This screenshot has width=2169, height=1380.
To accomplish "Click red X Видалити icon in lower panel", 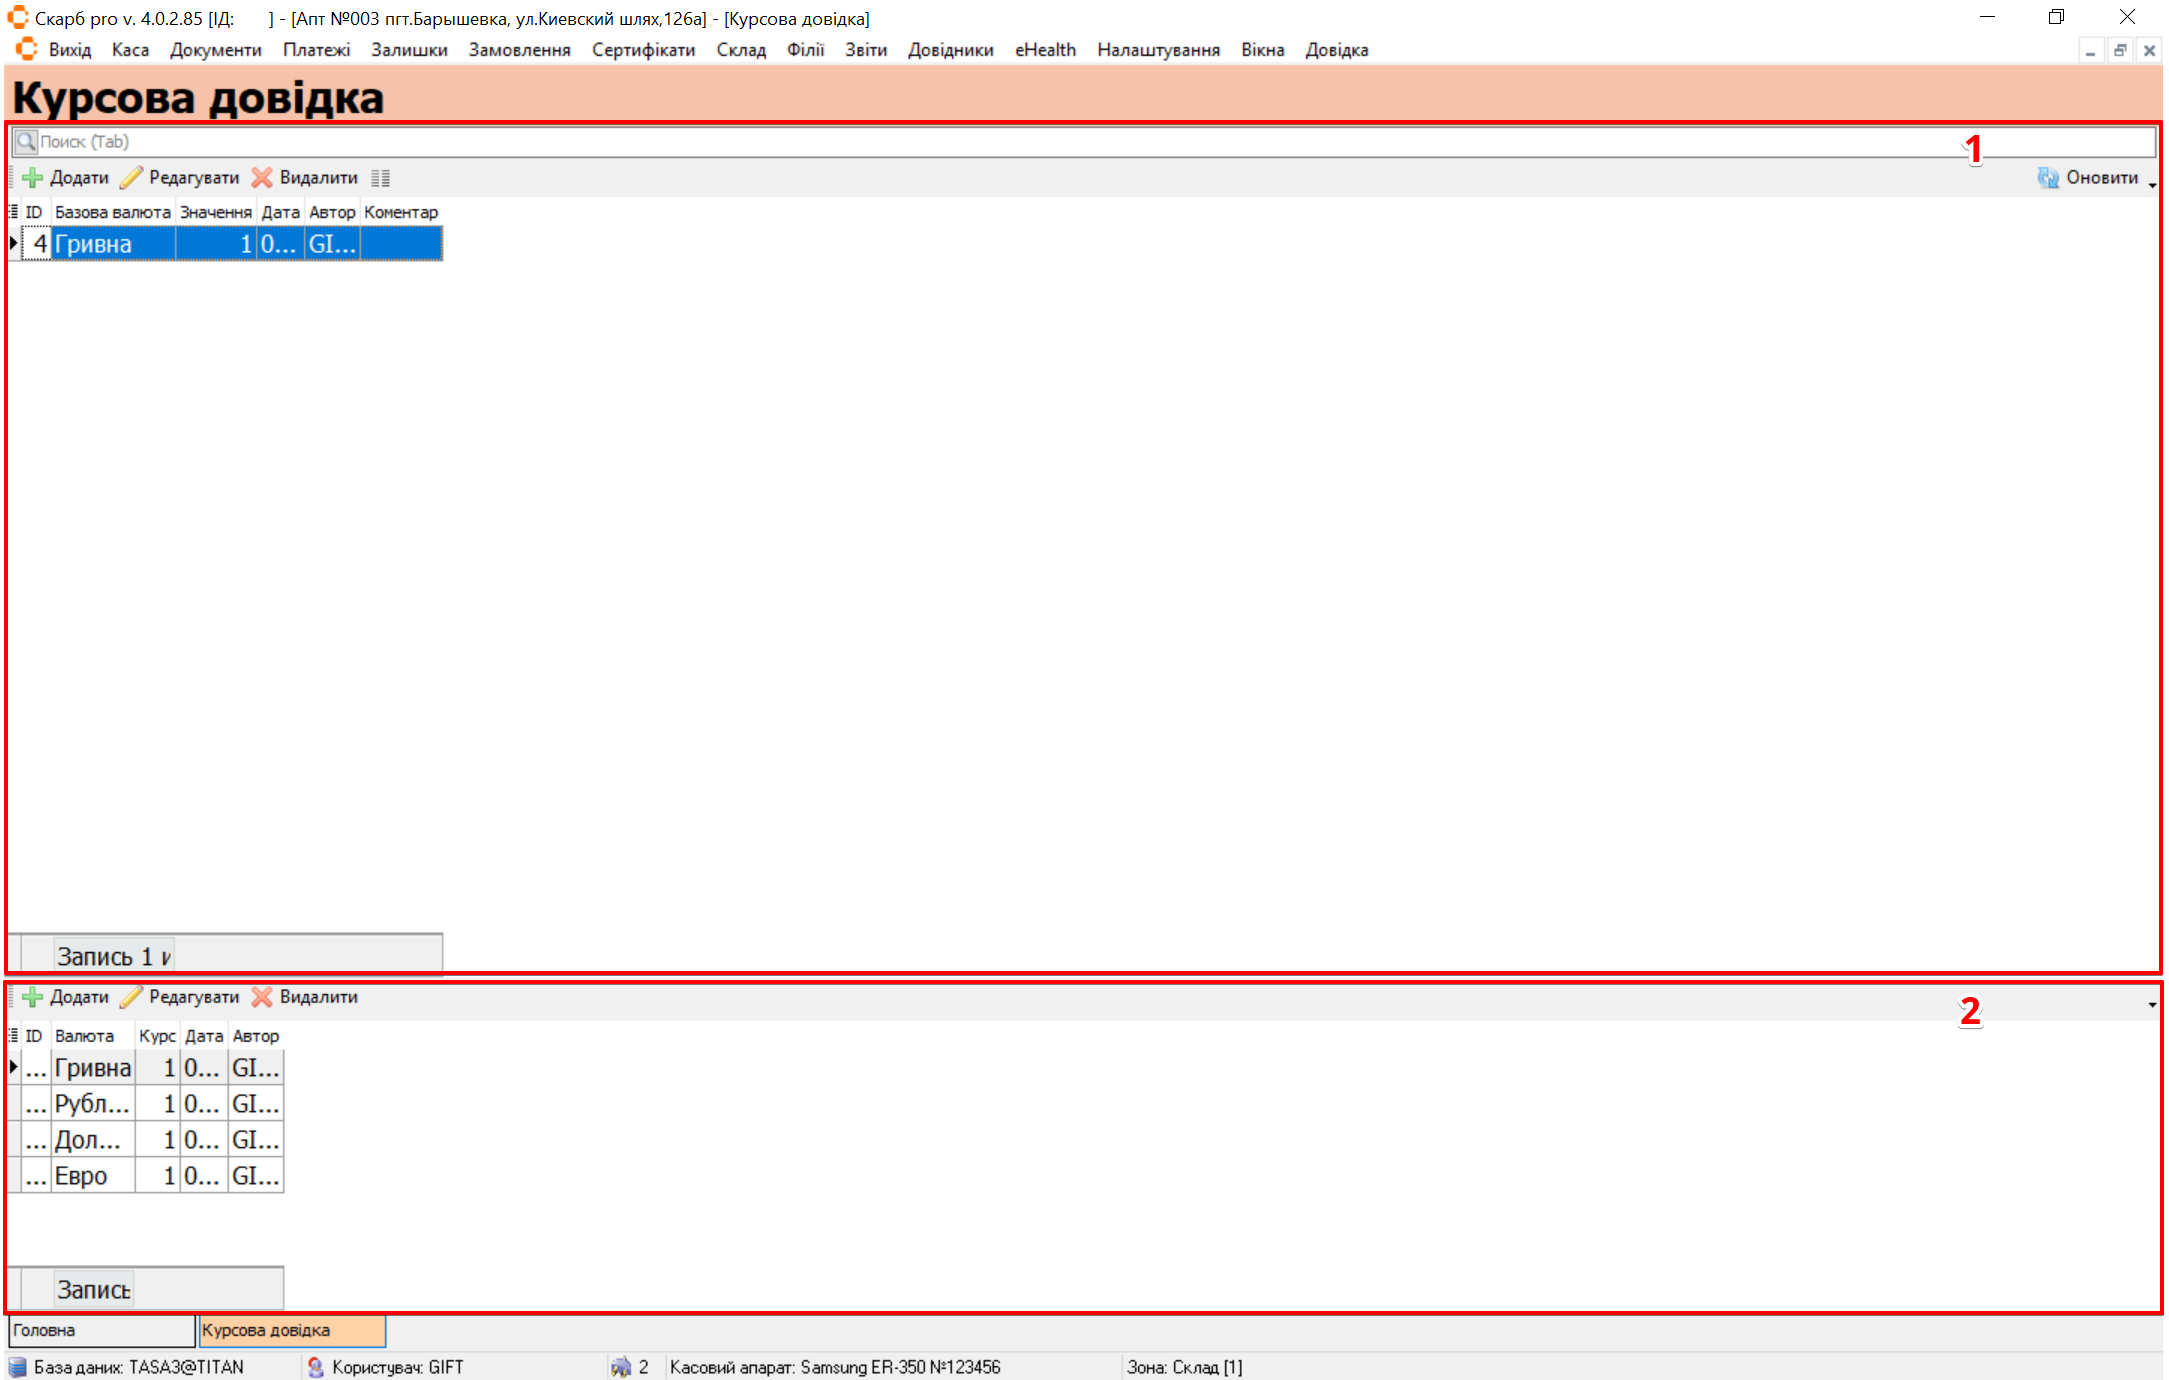I will pos(262,997).
